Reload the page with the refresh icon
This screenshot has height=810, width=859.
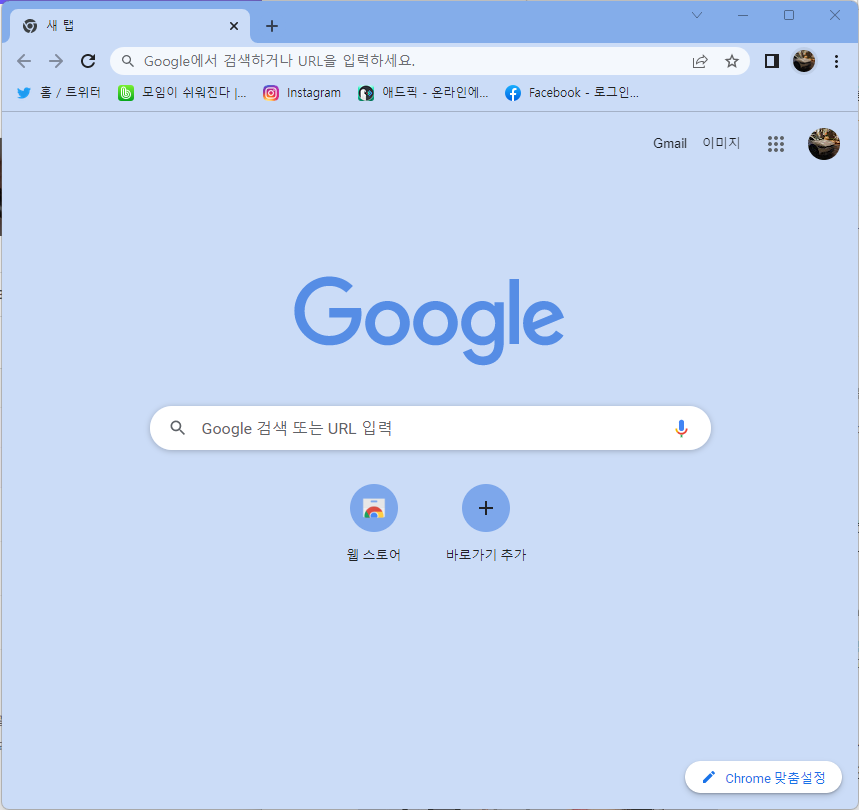pyautogui.click(x=87, y=61)
